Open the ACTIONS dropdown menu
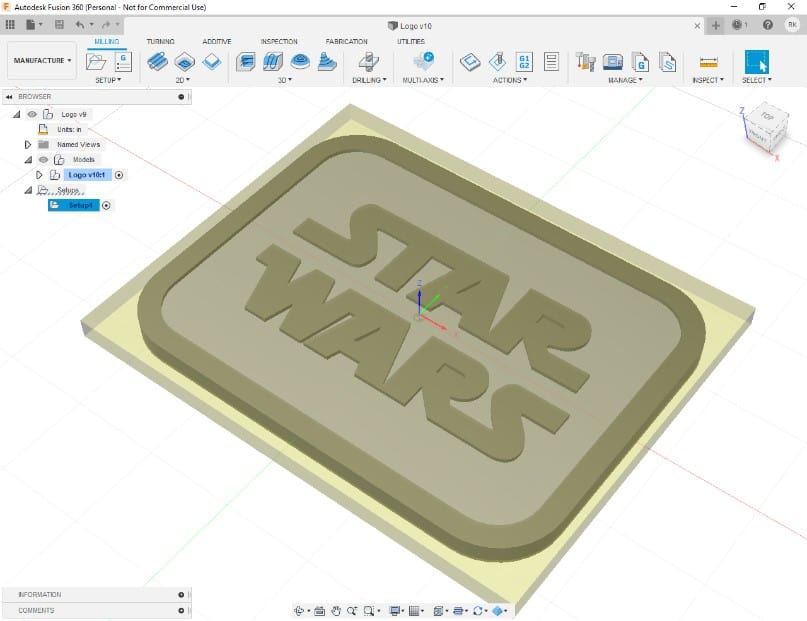 coord(510,80)
